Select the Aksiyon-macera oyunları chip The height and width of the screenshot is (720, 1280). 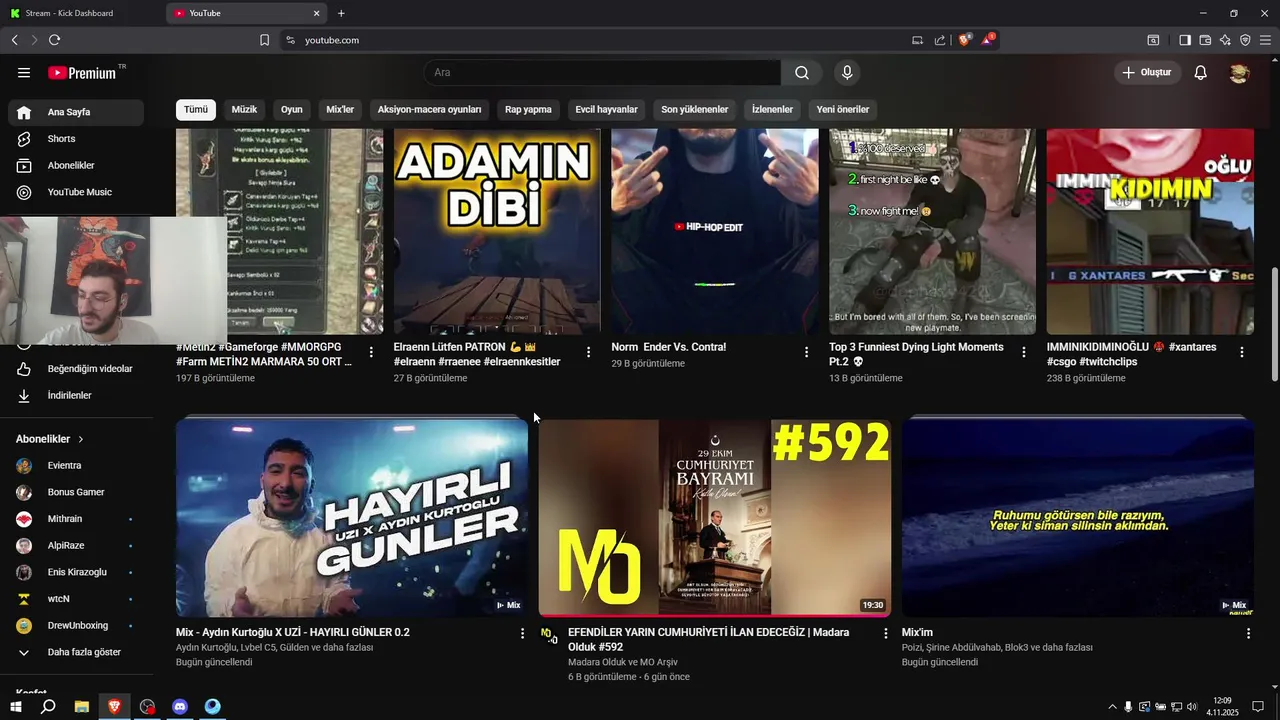[429, 109]
